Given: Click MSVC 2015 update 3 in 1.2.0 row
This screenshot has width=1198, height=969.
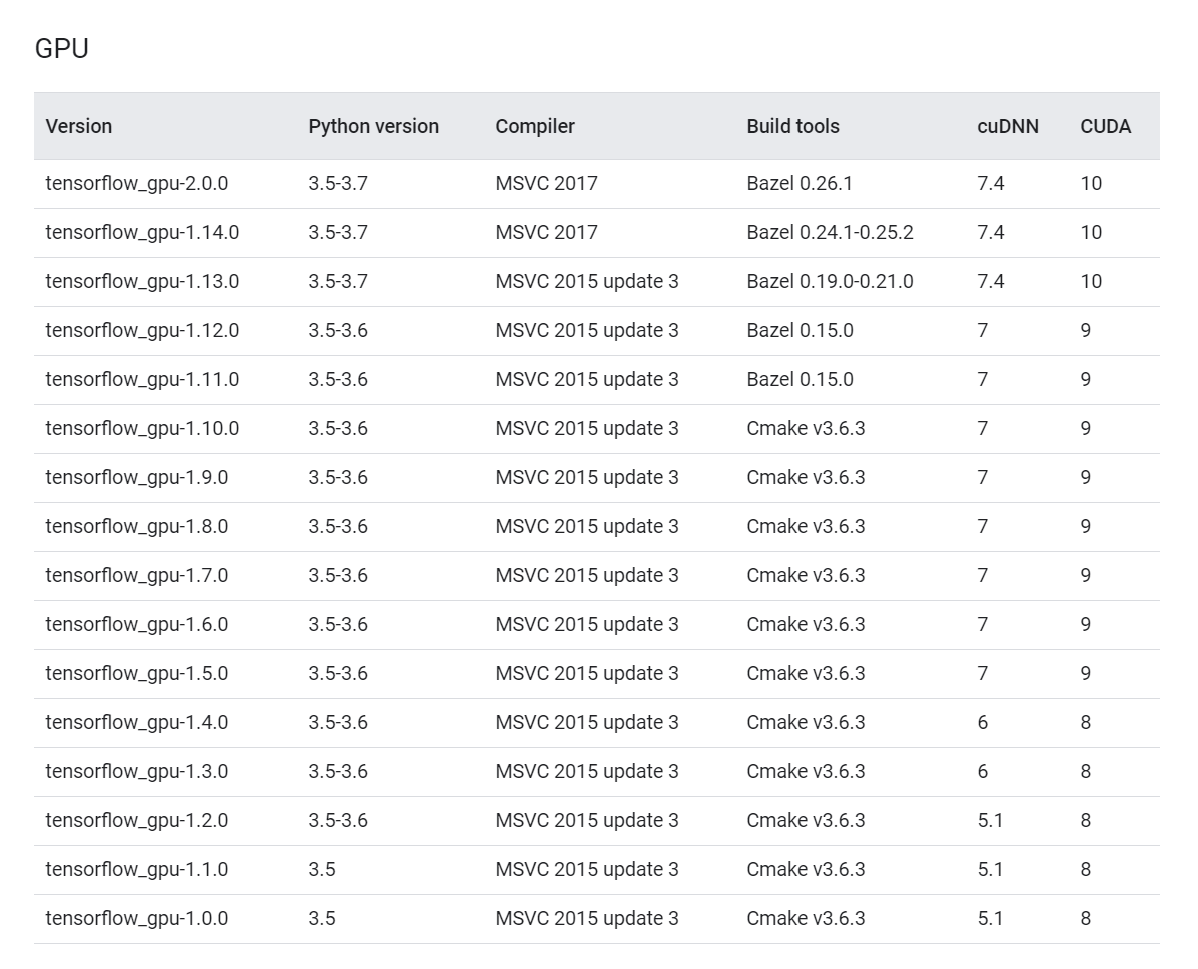Looking at the screenshot, I should coord(587,820).
